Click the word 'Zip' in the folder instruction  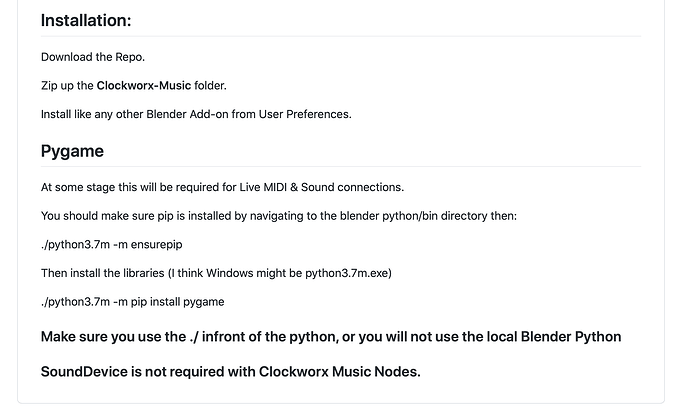pos(49,86)
